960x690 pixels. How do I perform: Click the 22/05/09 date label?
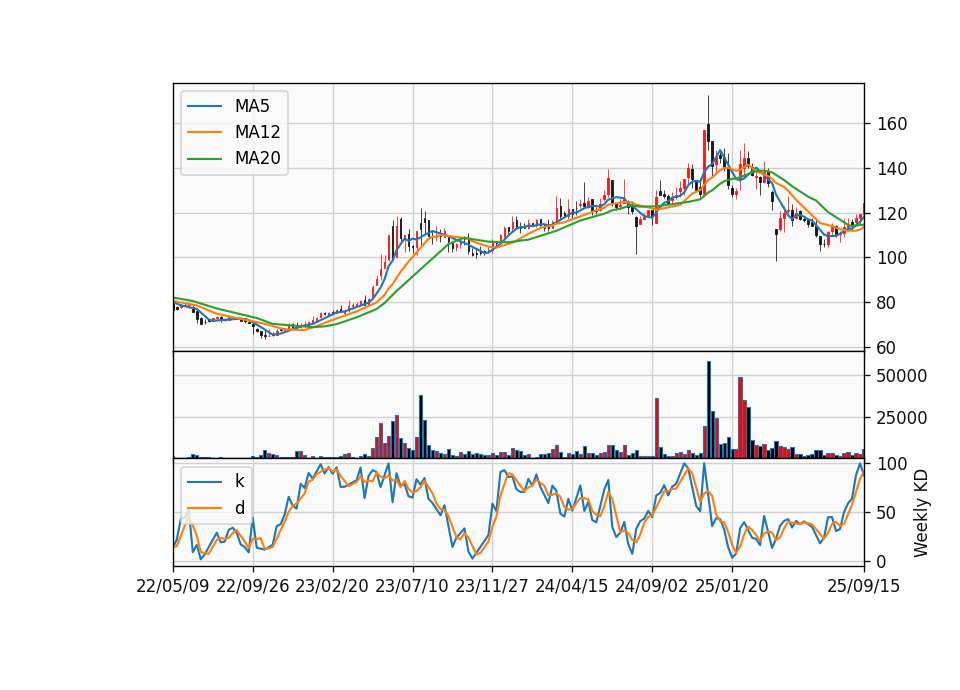pyautogui.click(x=173, y=586)
